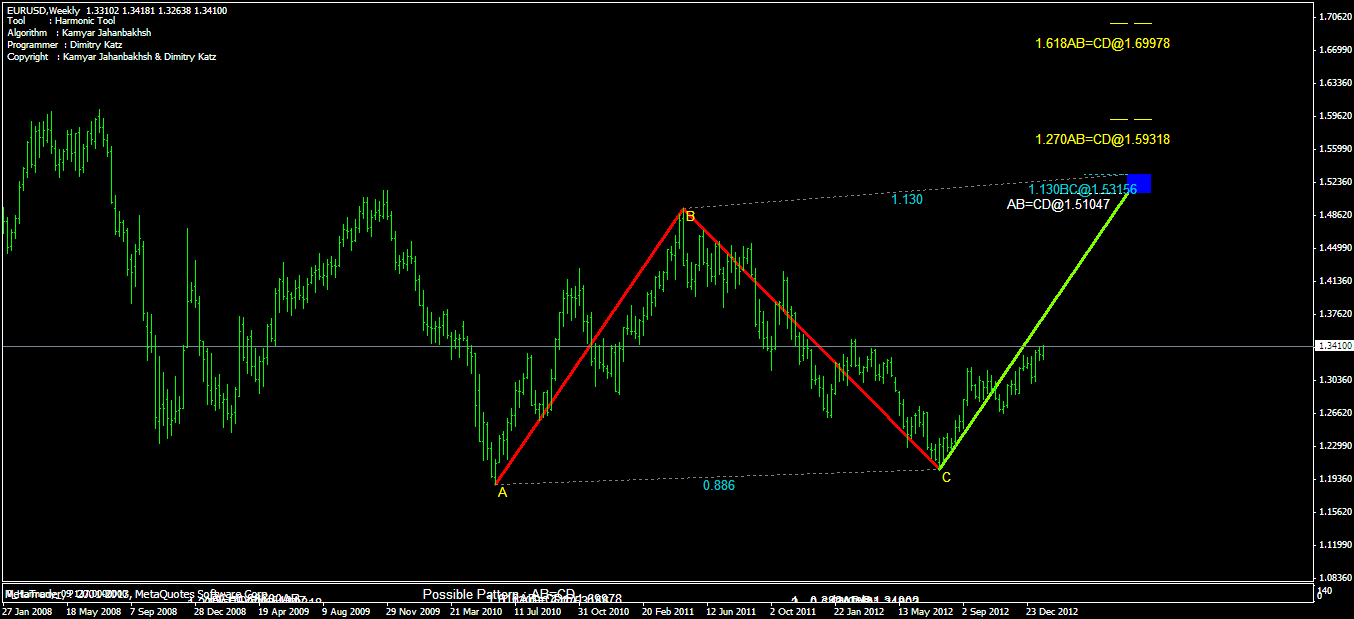Image resolution: width=1354 pixels, height=619 pixels.
Task: Click the 1.19360 price scale value
Action: pos(1335,479)
